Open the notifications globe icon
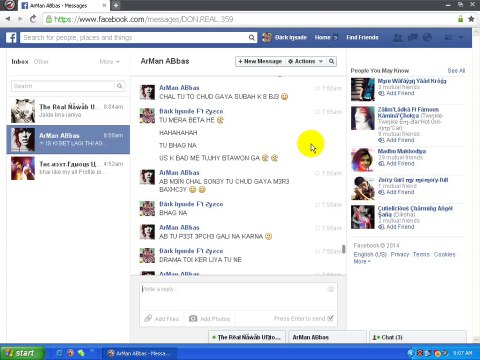Viewport: 480px width, 360px height. tap(427, 37)
